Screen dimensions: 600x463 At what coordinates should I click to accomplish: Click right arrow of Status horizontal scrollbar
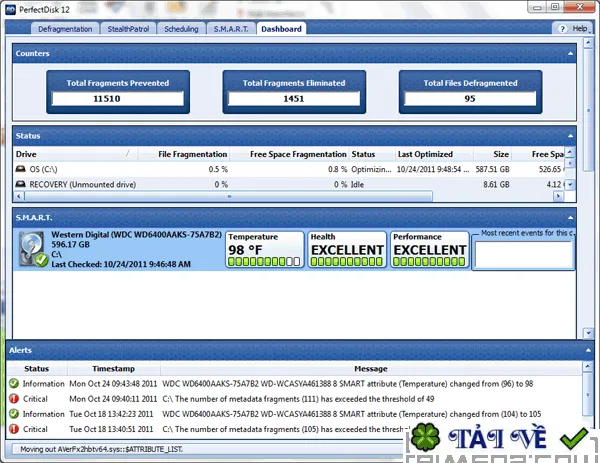click(558, 196)
